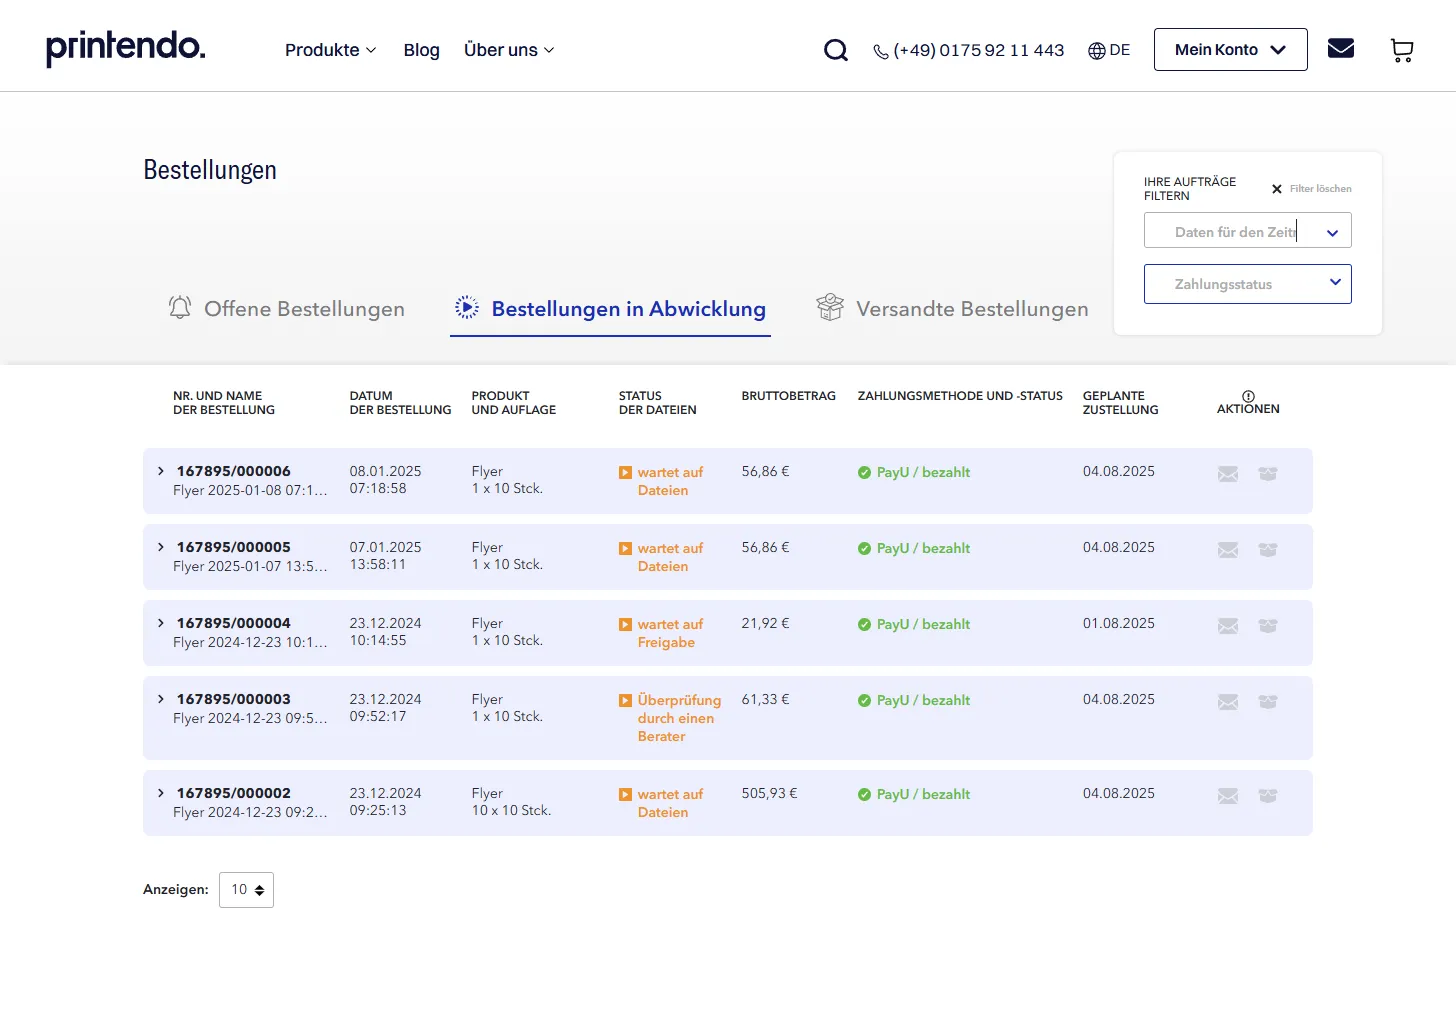The image size is (1456, 1028).
Task: Open the Mein Konto dropdown
Action: [1230, 50]
